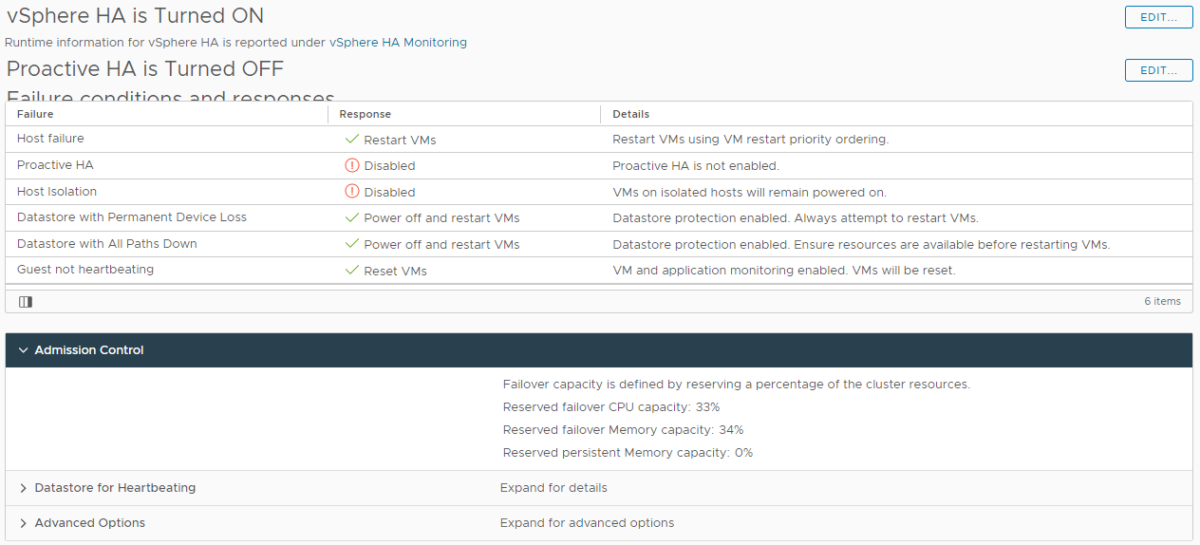Image resolution: width=1200 pixels, height=545 pixels.
Task: Edit vSphere HA settings
Action: coord(1158,17)
